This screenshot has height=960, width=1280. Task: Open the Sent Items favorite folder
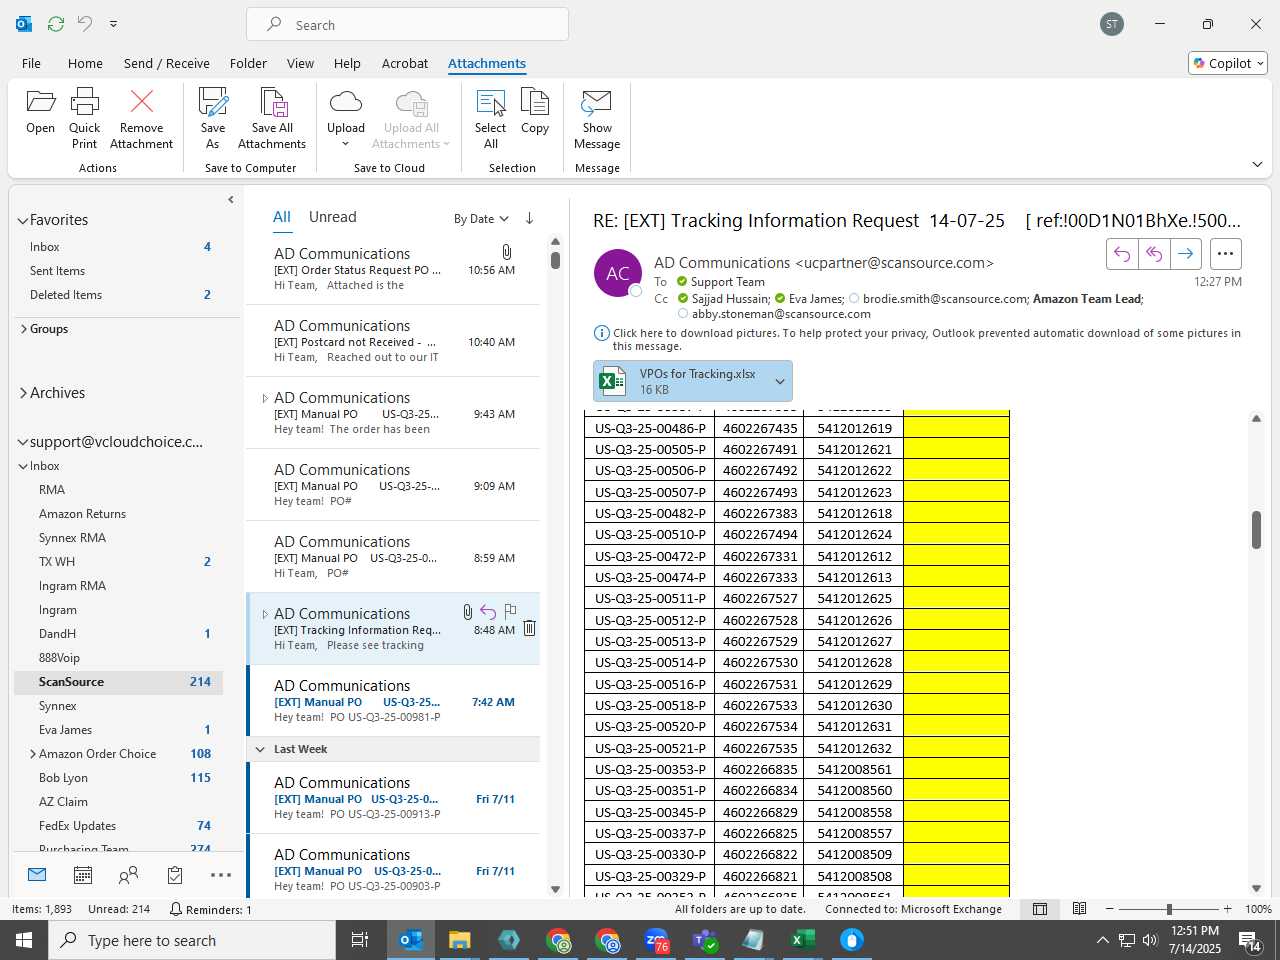point(57,271)
